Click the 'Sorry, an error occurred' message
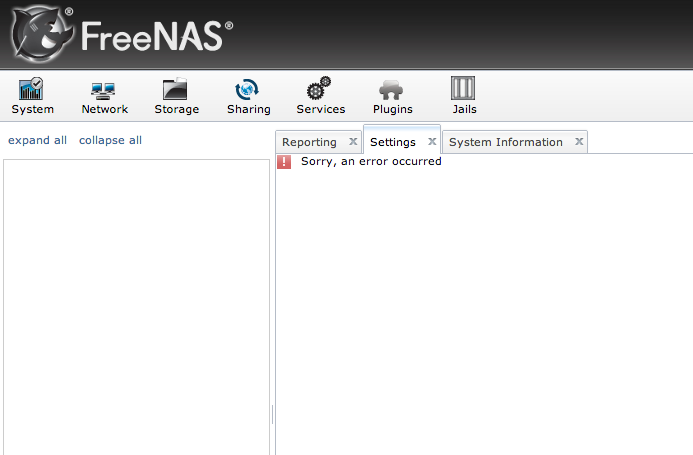 point(371,161)
